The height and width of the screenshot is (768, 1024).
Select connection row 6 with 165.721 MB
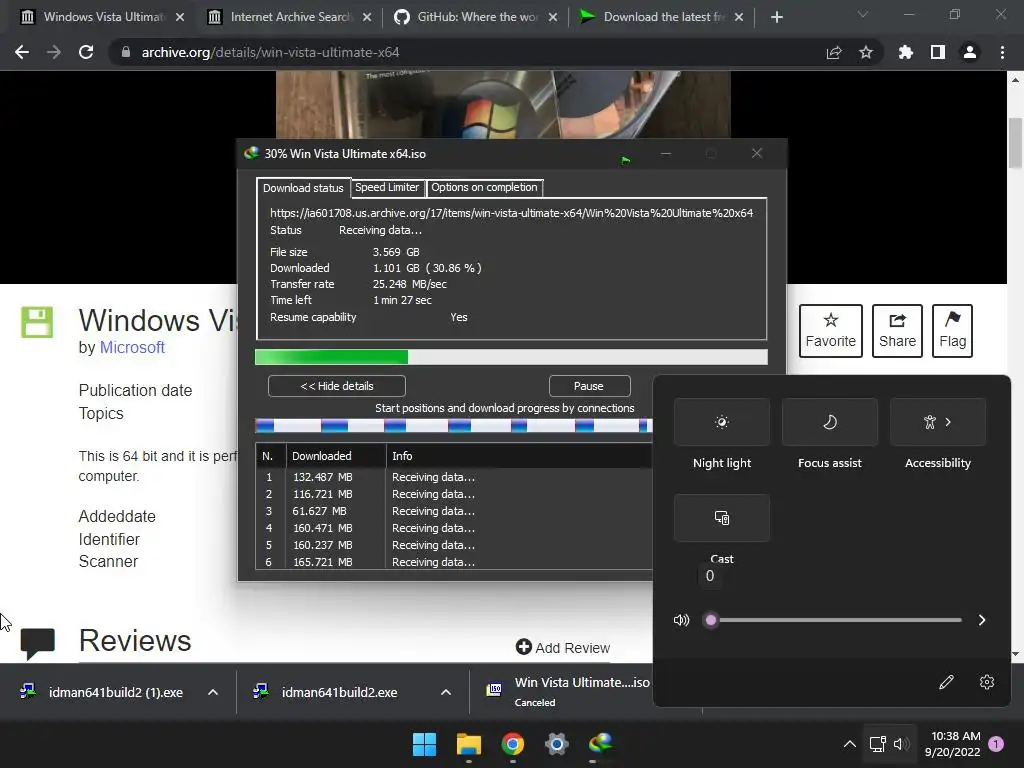(453, 562)
